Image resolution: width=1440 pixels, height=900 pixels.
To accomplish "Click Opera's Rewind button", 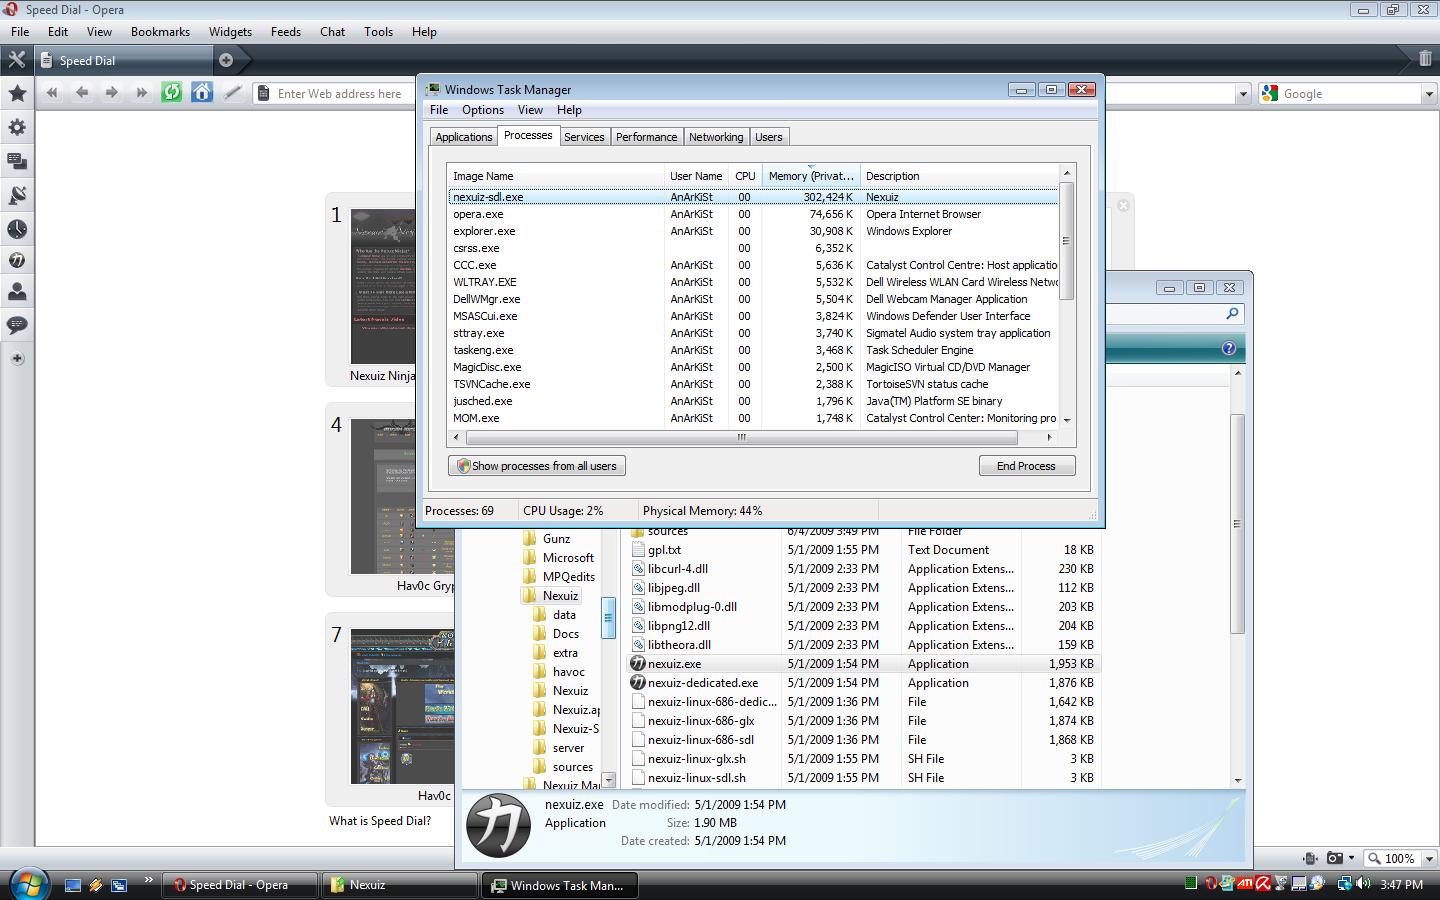I will 52,93.
